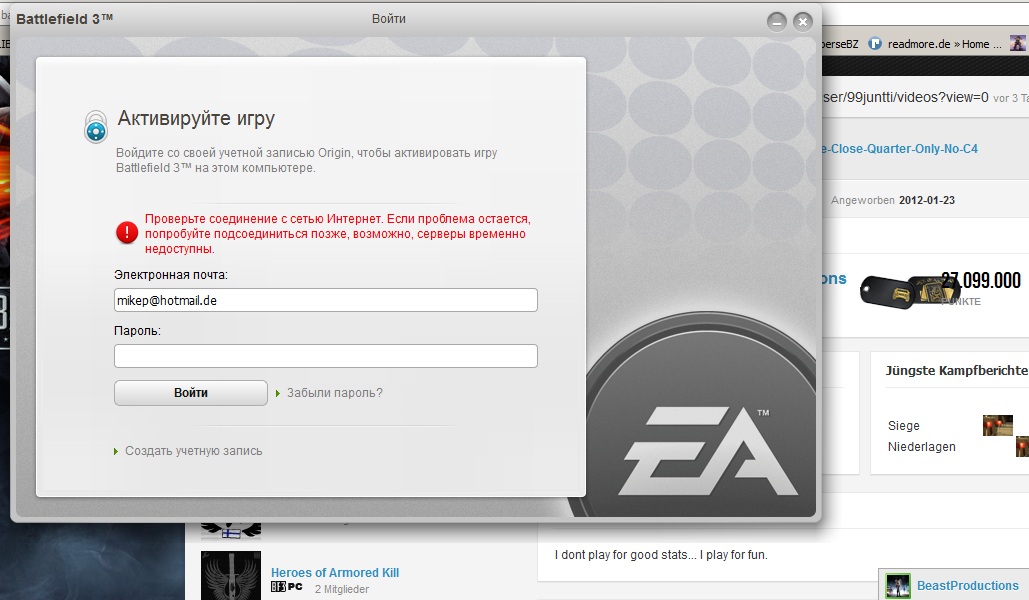Click the BF3 PC badge icon
Screen dimensions: 1029x600
(287, 587)
